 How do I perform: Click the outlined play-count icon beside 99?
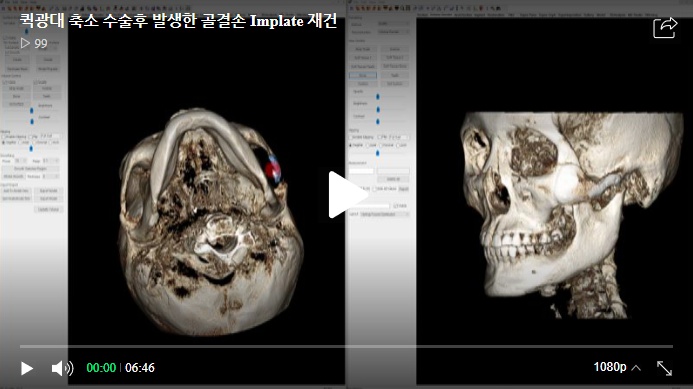pos(25,43)
